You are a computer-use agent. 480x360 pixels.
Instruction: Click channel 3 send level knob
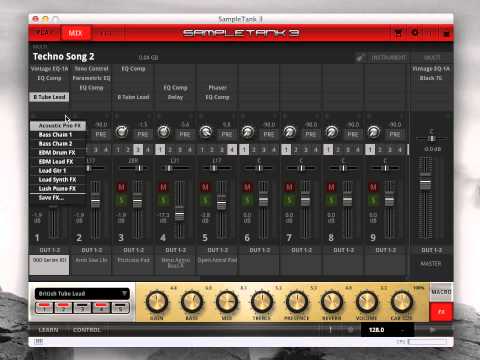click(122, 132)
